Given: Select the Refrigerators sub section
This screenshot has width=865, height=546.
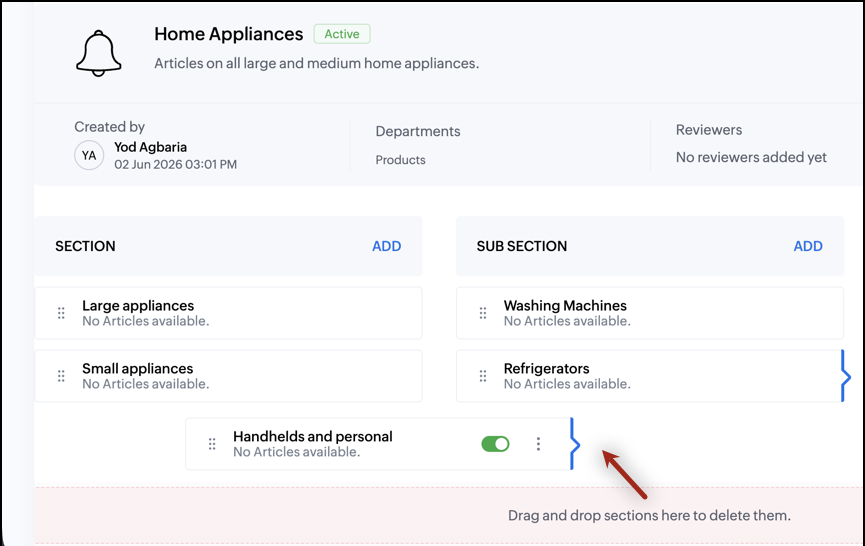Looking at the screenshot, I should pyautogui.click(x=650, y=376).
